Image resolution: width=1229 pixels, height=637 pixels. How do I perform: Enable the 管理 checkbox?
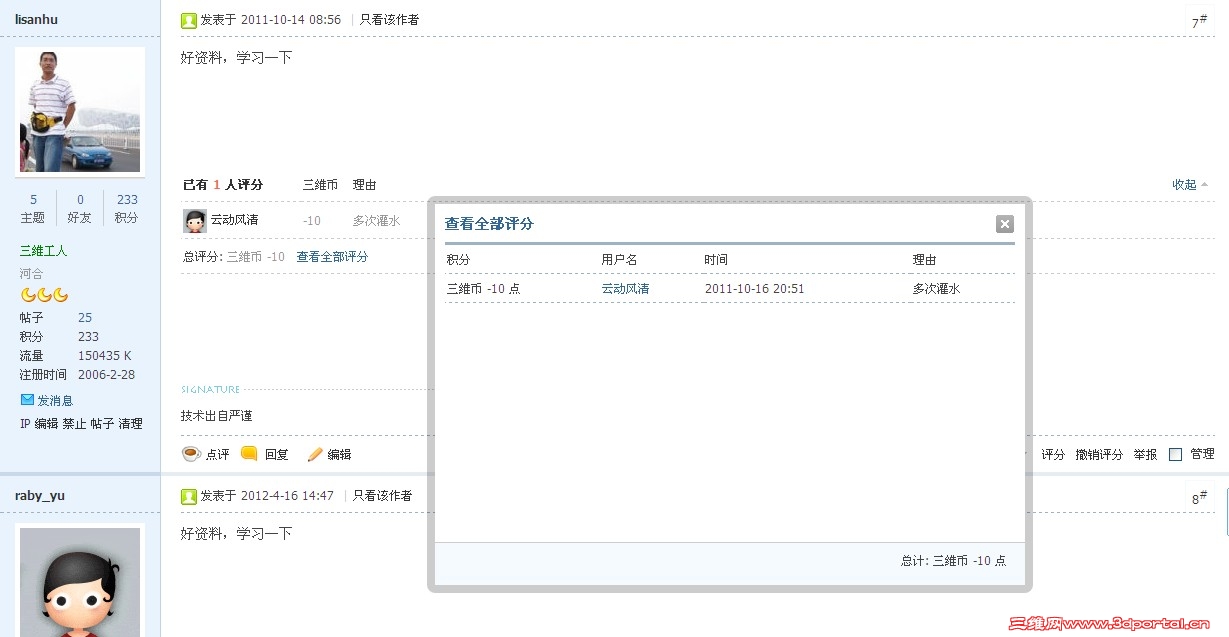click(x=1174, y=454)
